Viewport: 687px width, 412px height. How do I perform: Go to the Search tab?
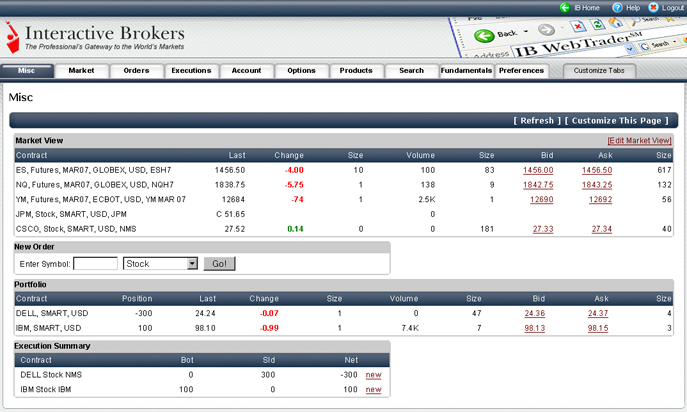411,71
